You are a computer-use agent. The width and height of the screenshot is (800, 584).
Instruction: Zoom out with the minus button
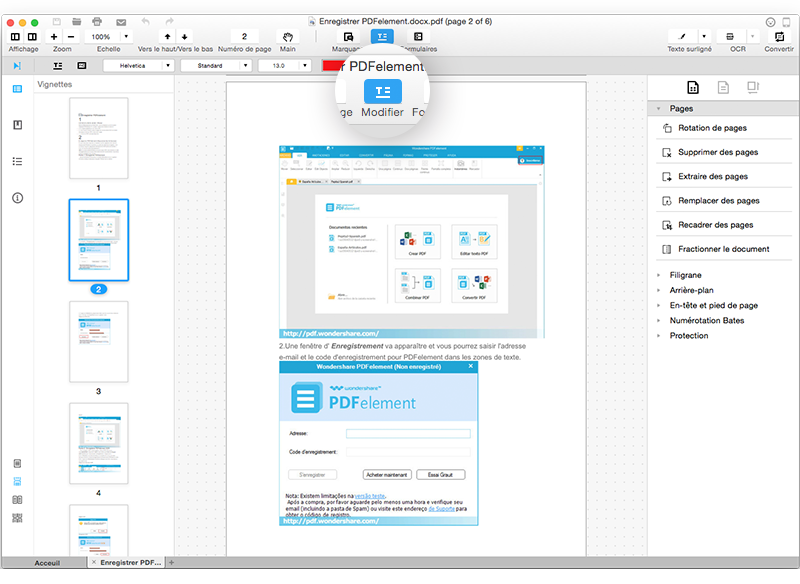71,37
